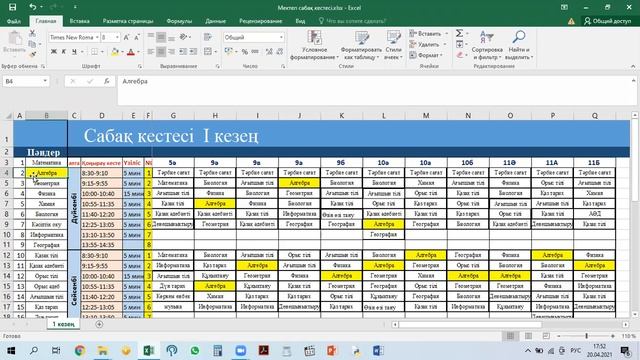Click the wrap text icon
This screenshot has height=360, width=640.
208,38
